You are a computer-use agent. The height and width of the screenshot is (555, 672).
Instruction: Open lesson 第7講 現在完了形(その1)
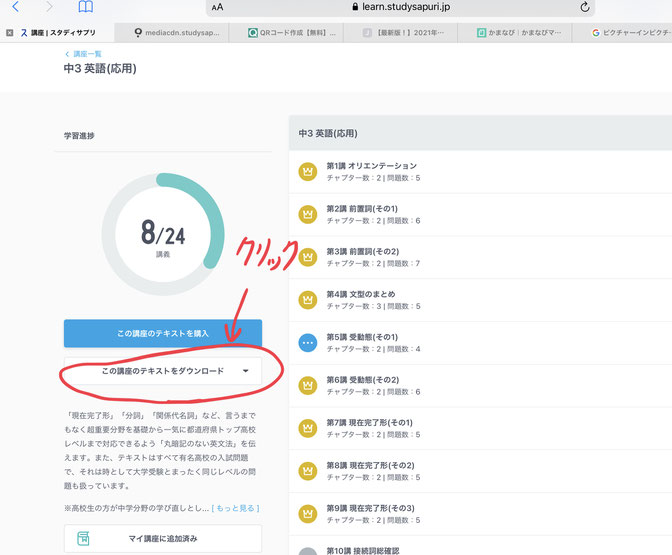tap(480, 429)
